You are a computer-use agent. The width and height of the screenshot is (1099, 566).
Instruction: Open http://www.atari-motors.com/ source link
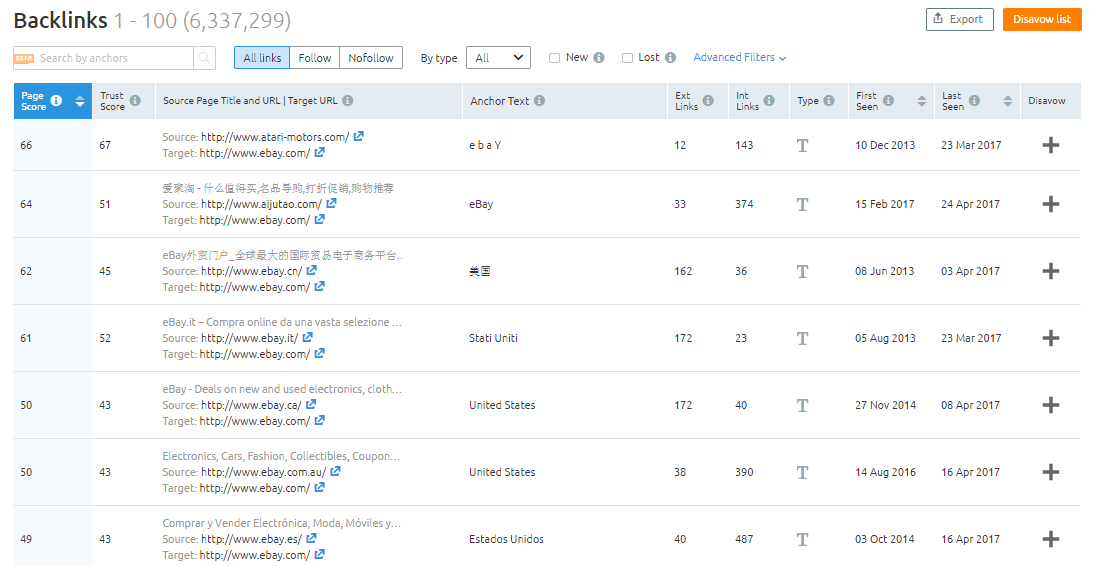[x=275, y=137]
